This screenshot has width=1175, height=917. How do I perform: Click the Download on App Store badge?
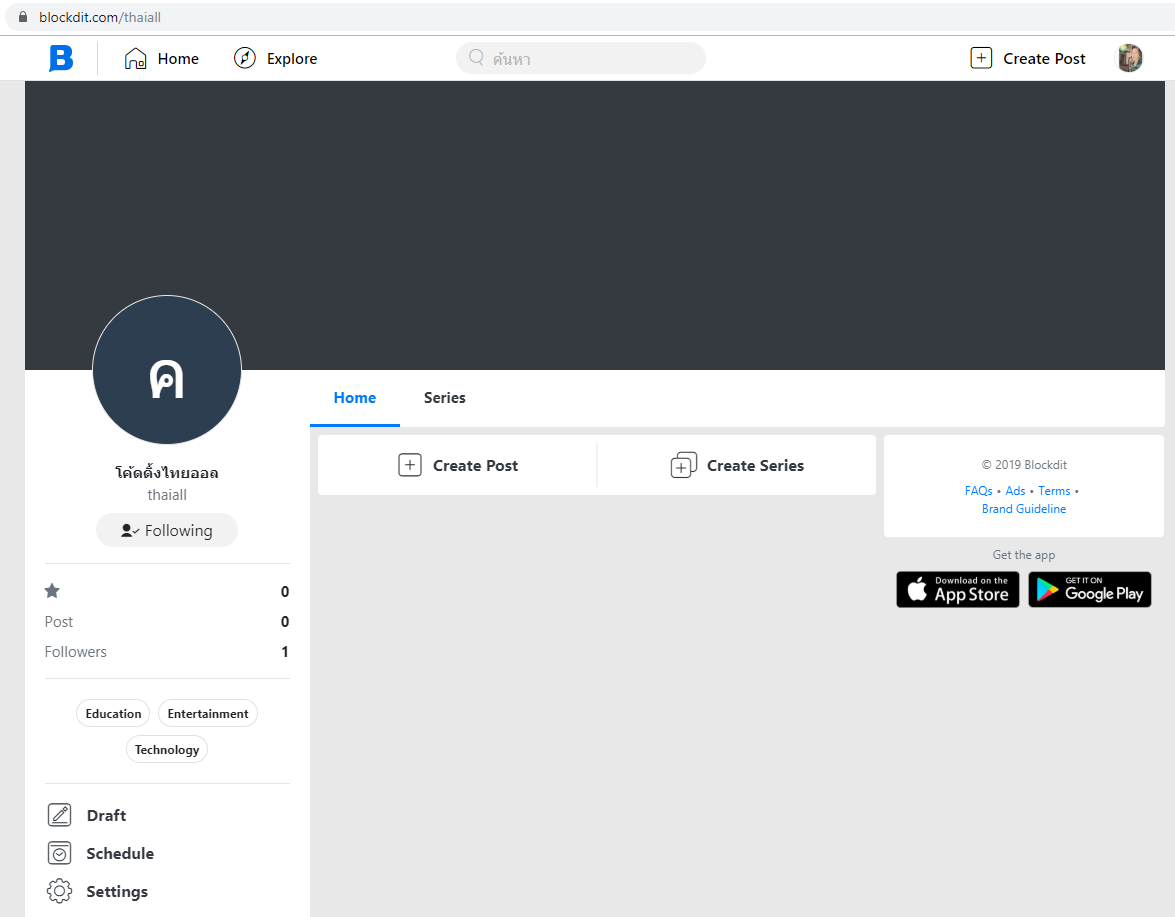click(957, 590)
